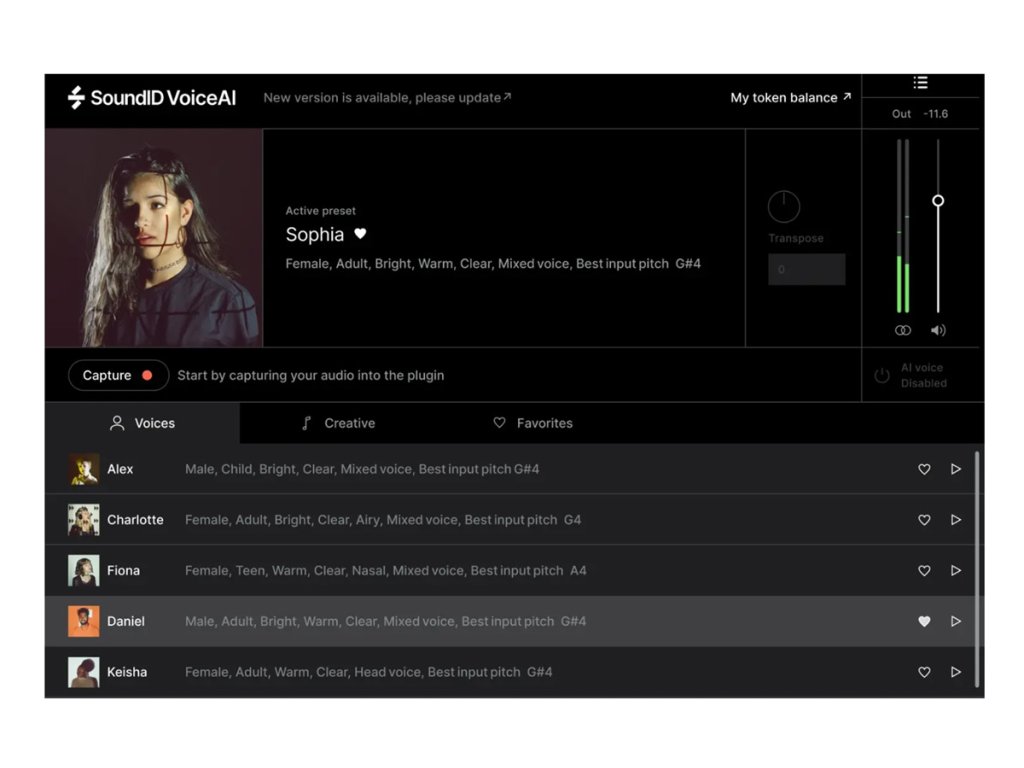The image size is (1024, 768).
Task: Click Sophia's tags ending in G#4
Action: [493, 264]
